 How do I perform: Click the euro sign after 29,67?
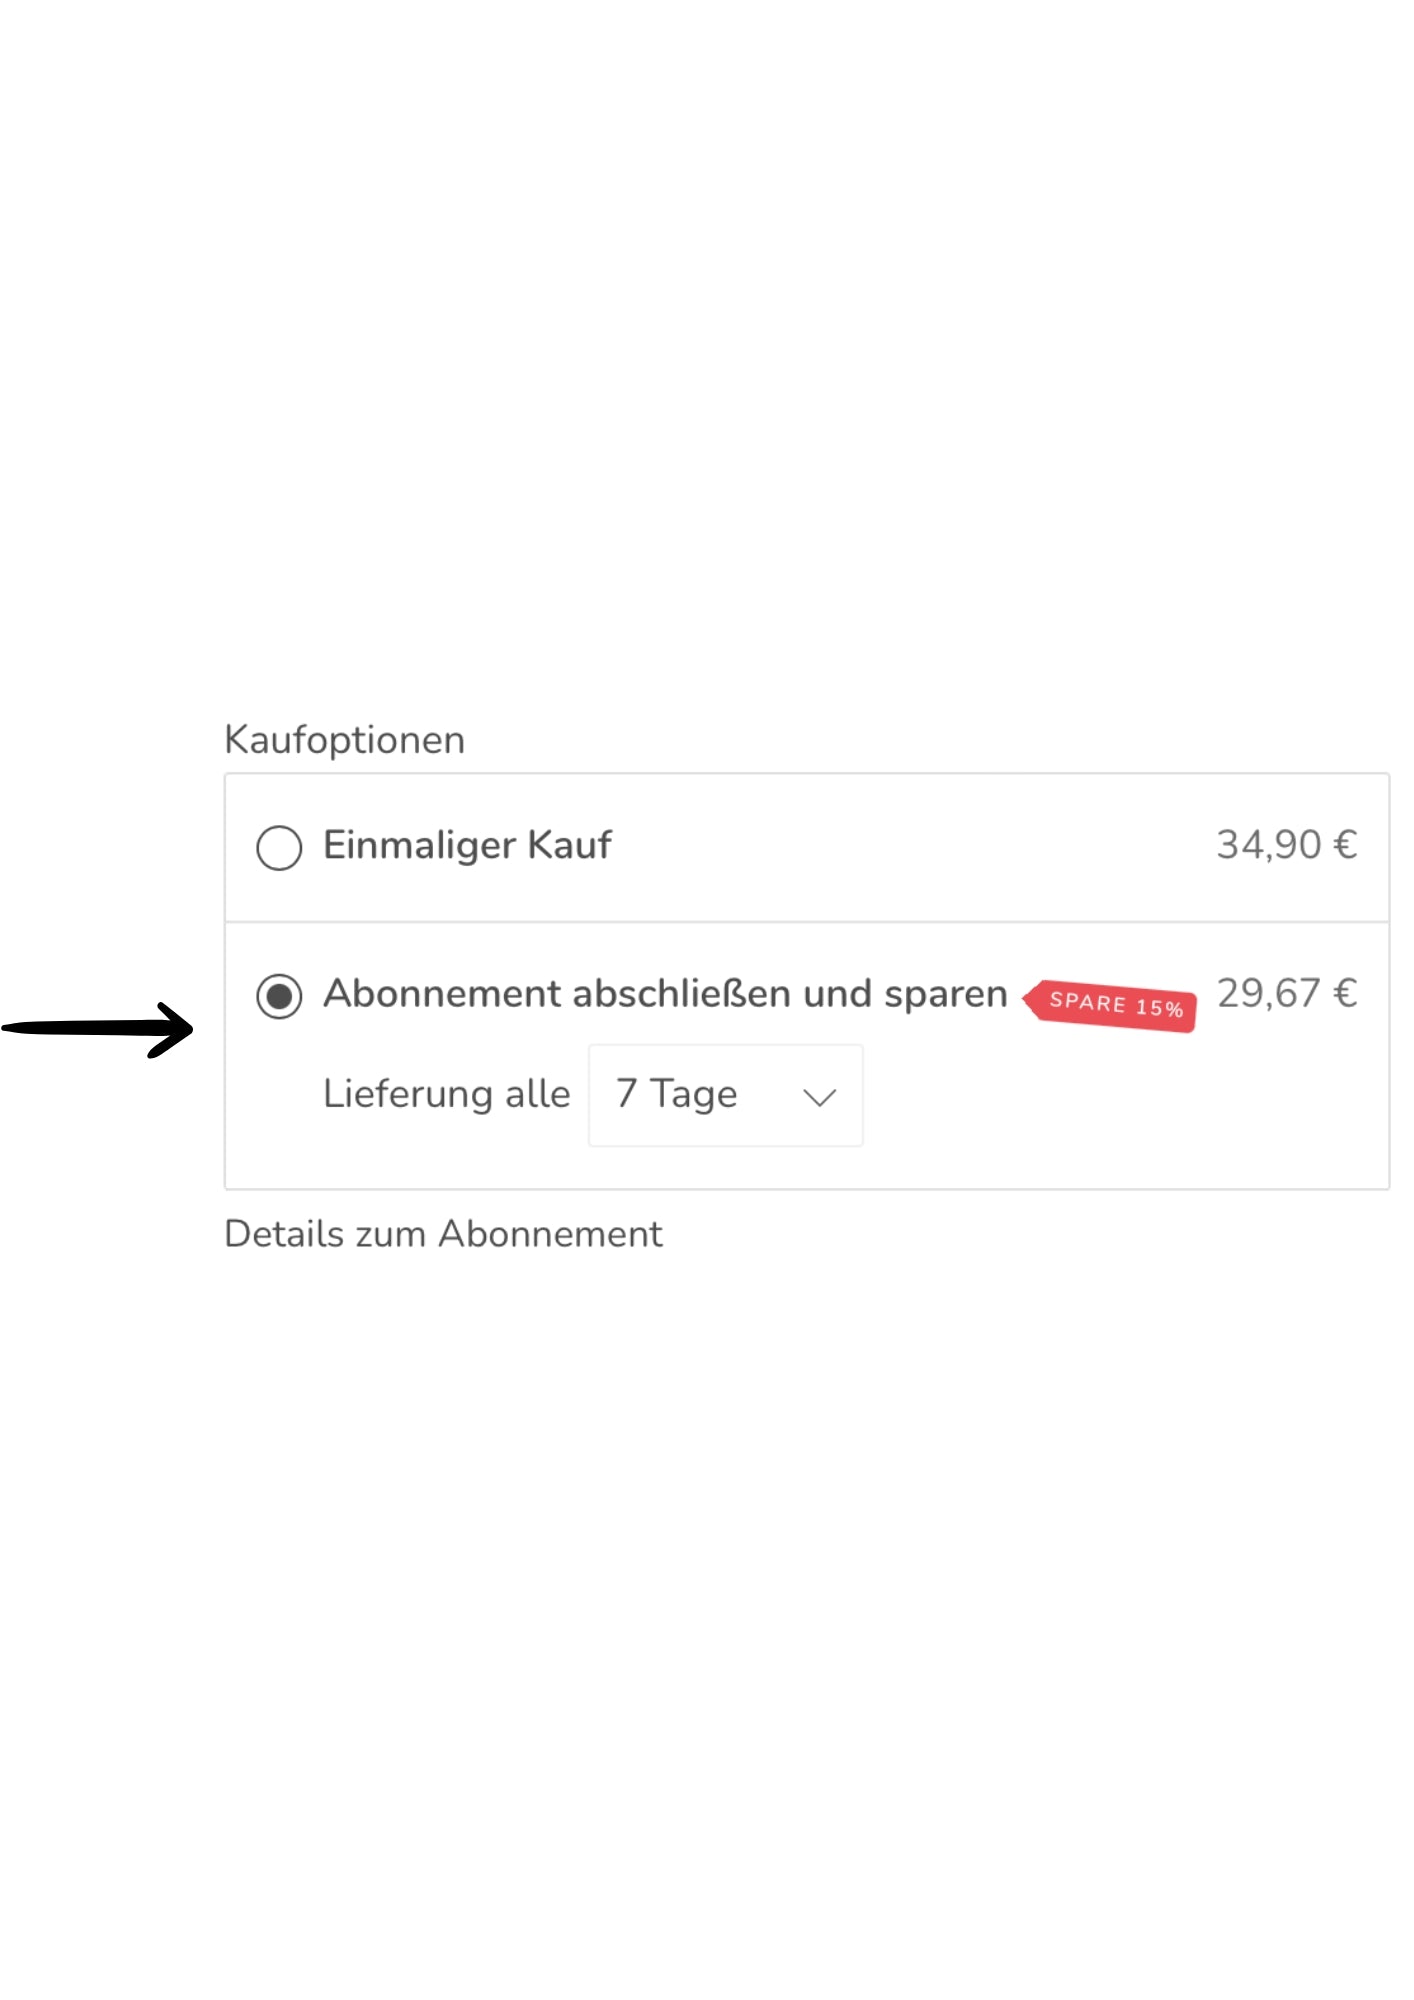click(1345, 994)
